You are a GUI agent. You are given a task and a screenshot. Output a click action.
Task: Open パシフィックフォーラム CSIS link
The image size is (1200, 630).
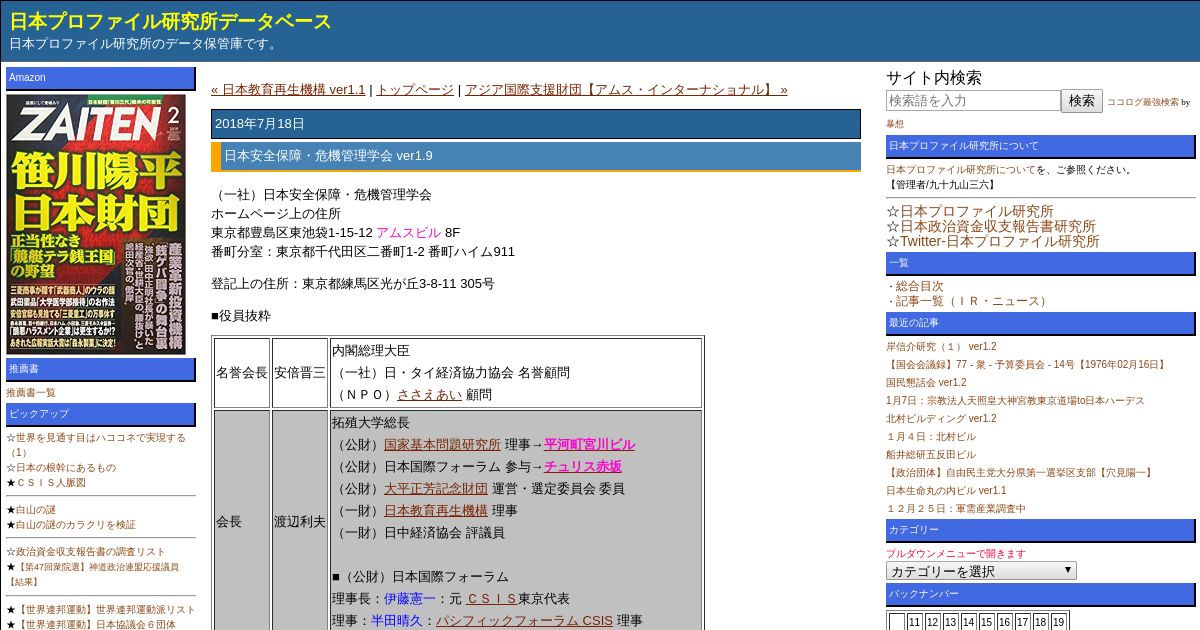524,620
